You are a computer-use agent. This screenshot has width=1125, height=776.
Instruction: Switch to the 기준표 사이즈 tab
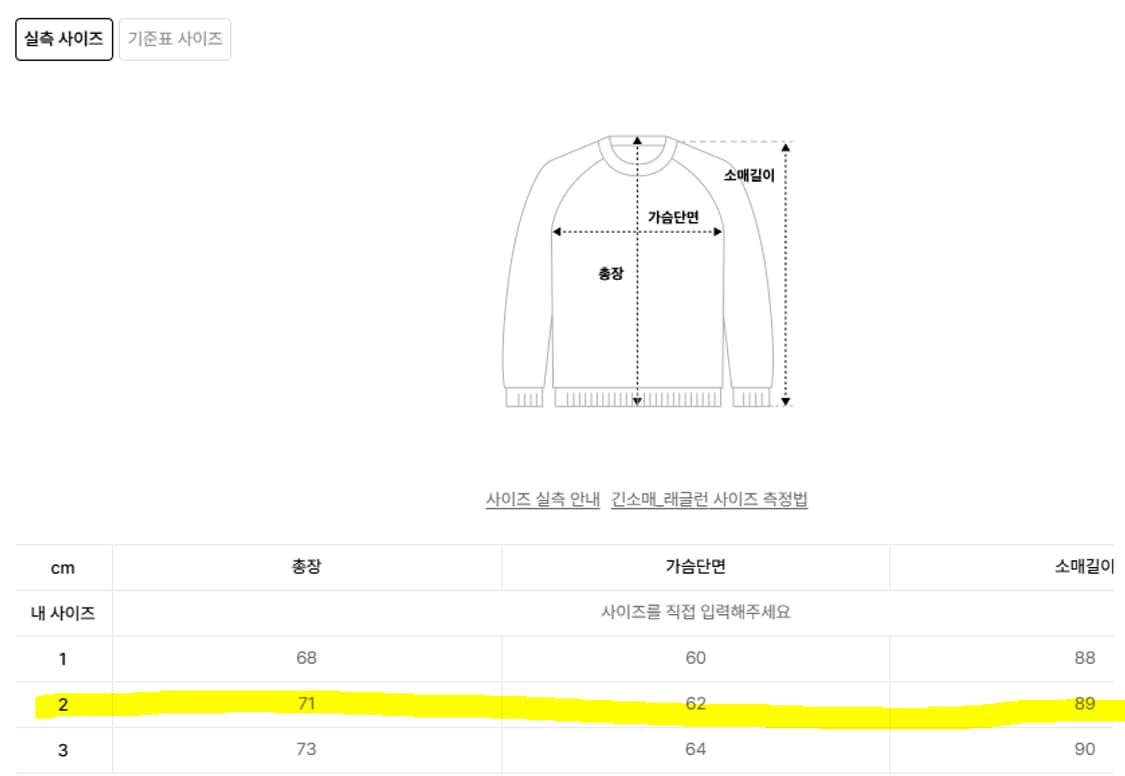point(176,38)
